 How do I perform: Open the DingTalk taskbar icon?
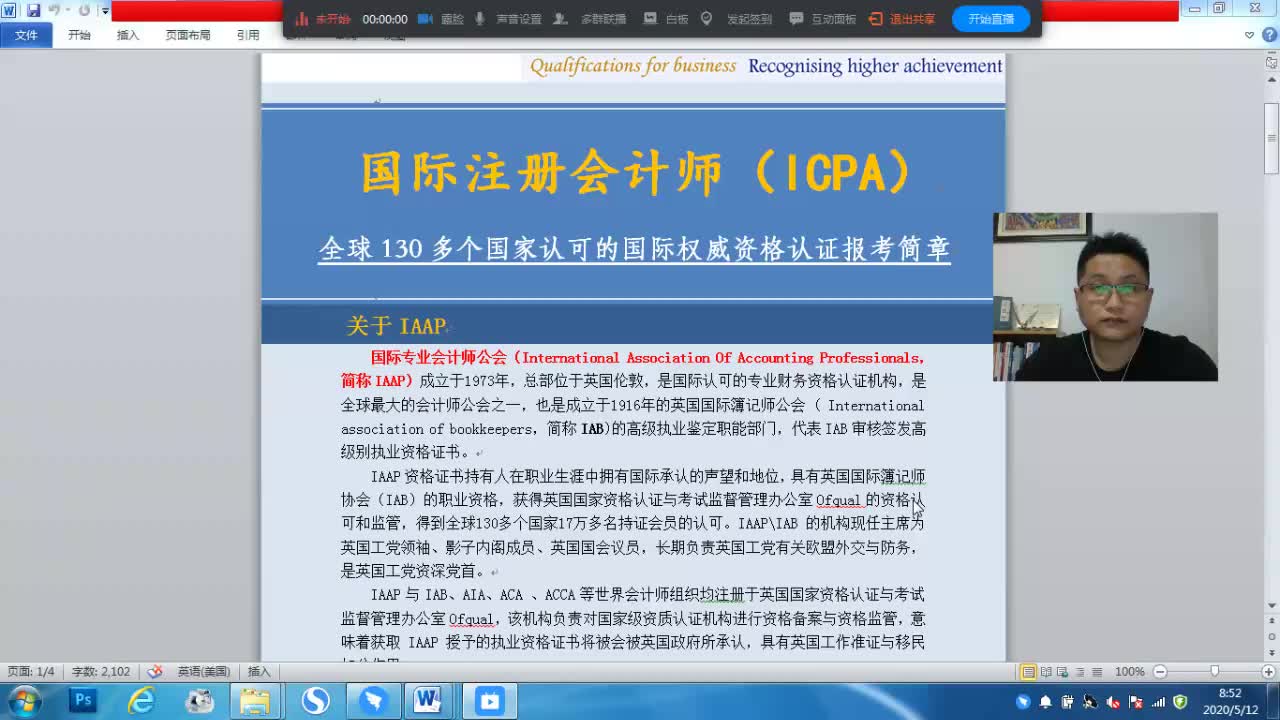pos(373,701)
